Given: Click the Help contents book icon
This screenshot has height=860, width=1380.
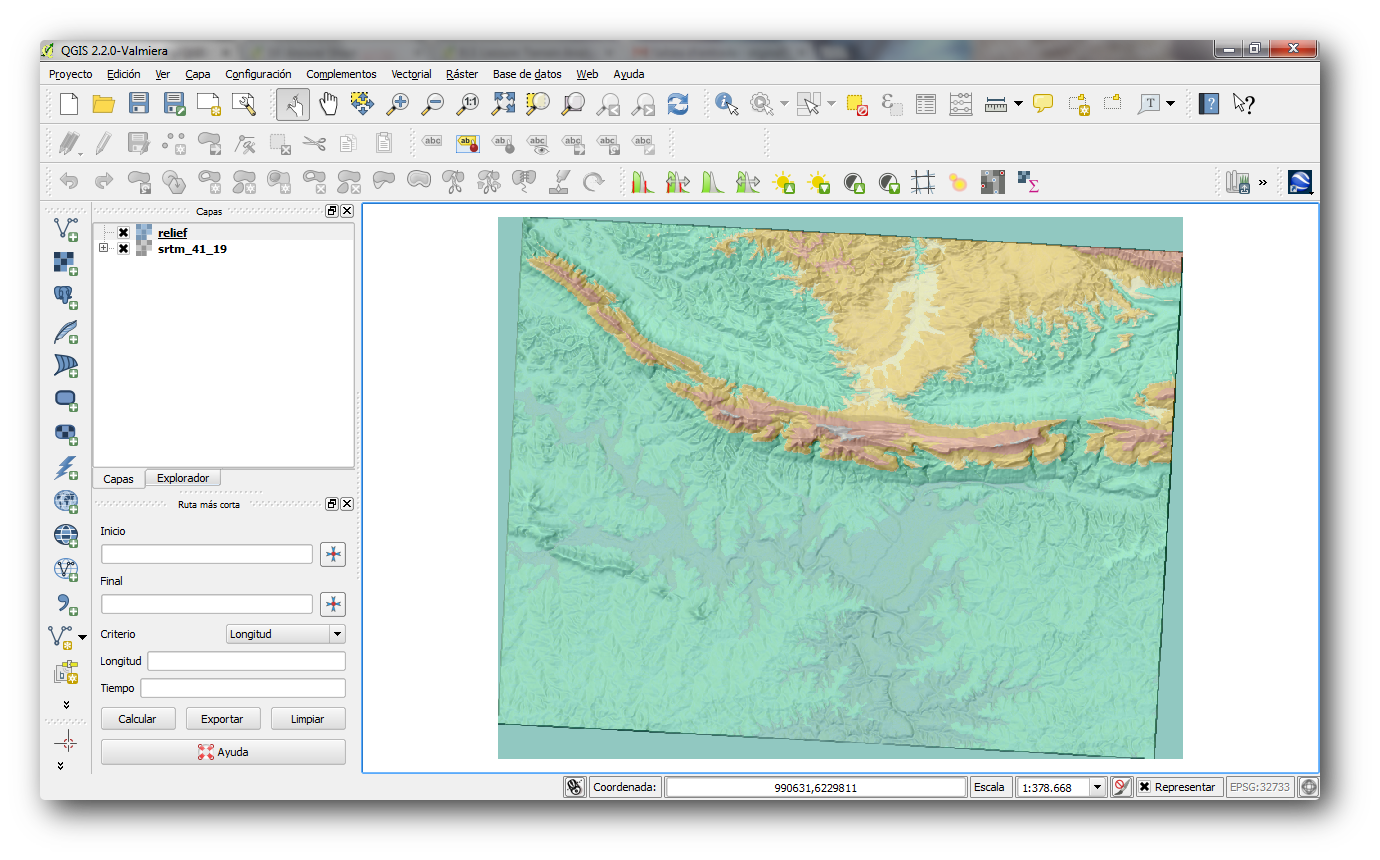Looking at the screenshot, I should (x=1209, y=103).
